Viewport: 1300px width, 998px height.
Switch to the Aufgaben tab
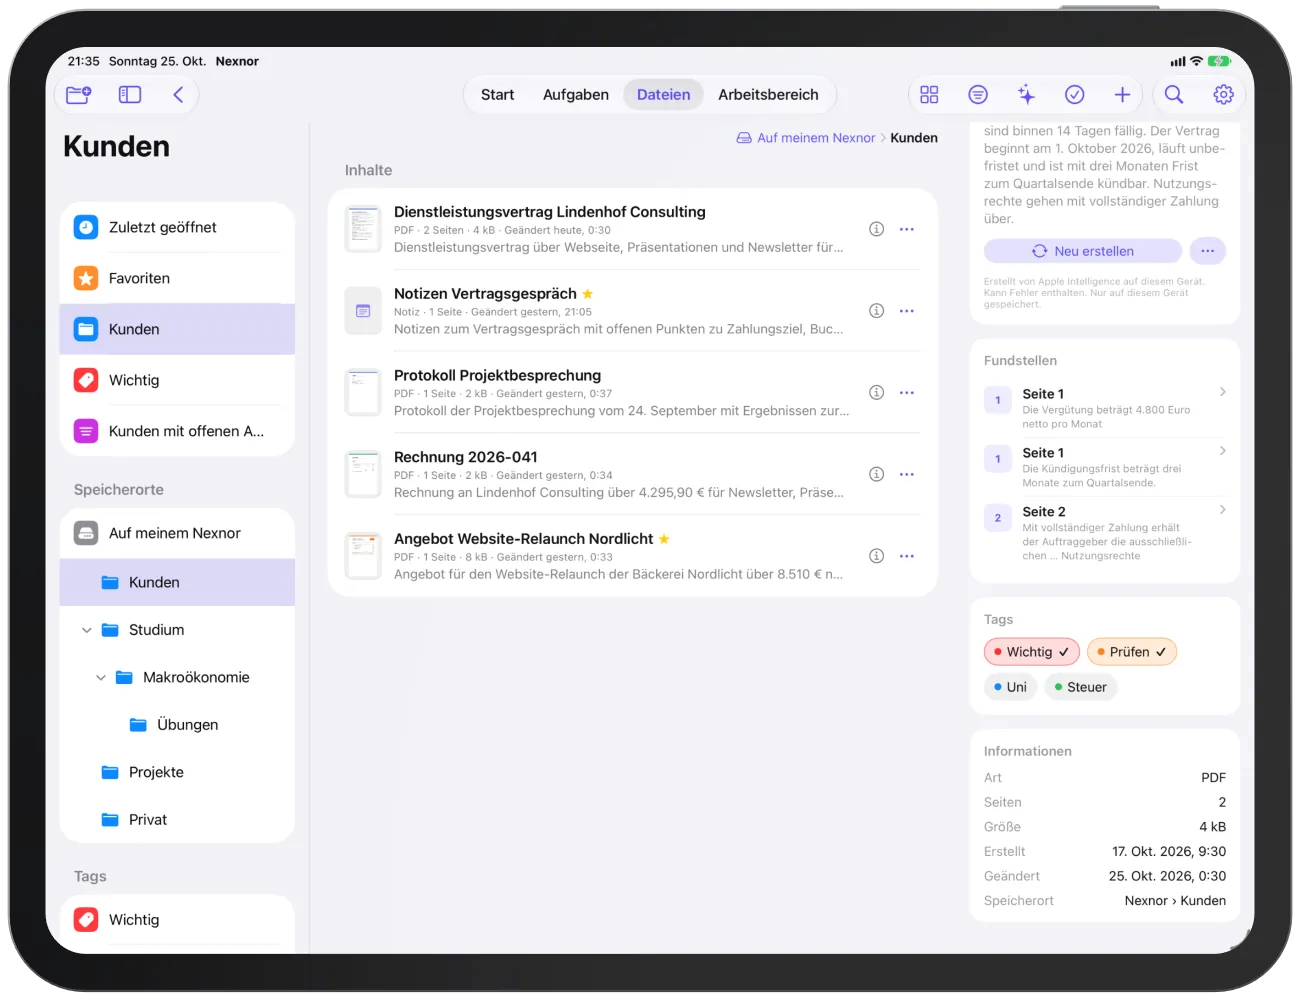pos(576,95)
